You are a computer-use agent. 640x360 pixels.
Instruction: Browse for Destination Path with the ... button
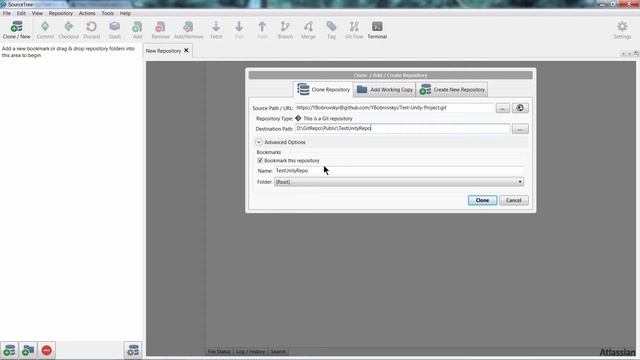[x=520, y=129]
